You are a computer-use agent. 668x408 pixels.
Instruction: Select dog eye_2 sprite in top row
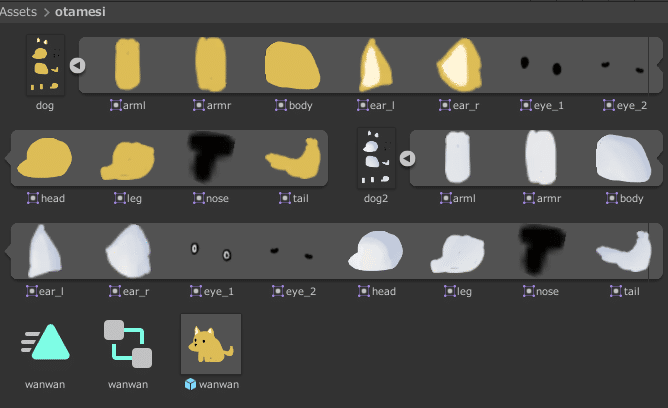pyautogui.click(x=623, y=67)
